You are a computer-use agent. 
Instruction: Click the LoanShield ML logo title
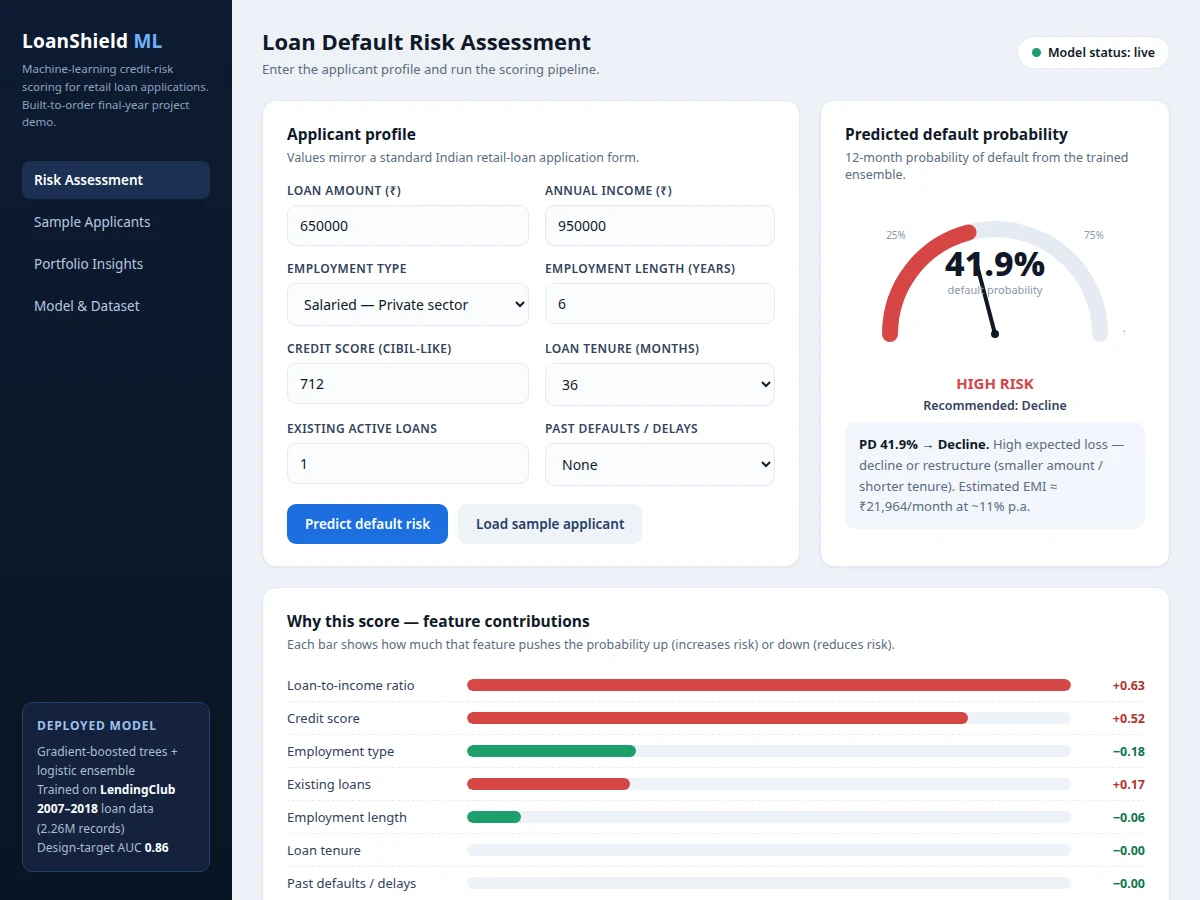coord(92,41)
